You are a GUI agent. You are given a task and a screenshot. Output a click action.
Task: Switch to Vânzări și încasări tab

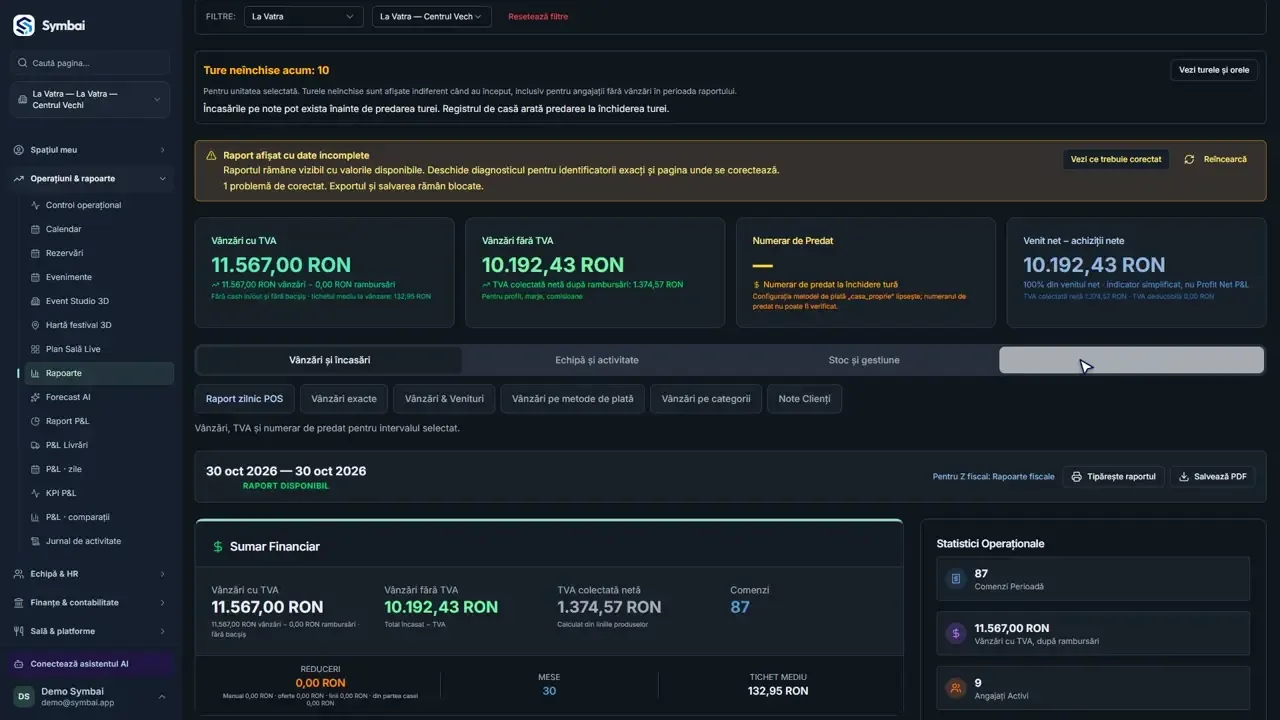click(330, 360)
